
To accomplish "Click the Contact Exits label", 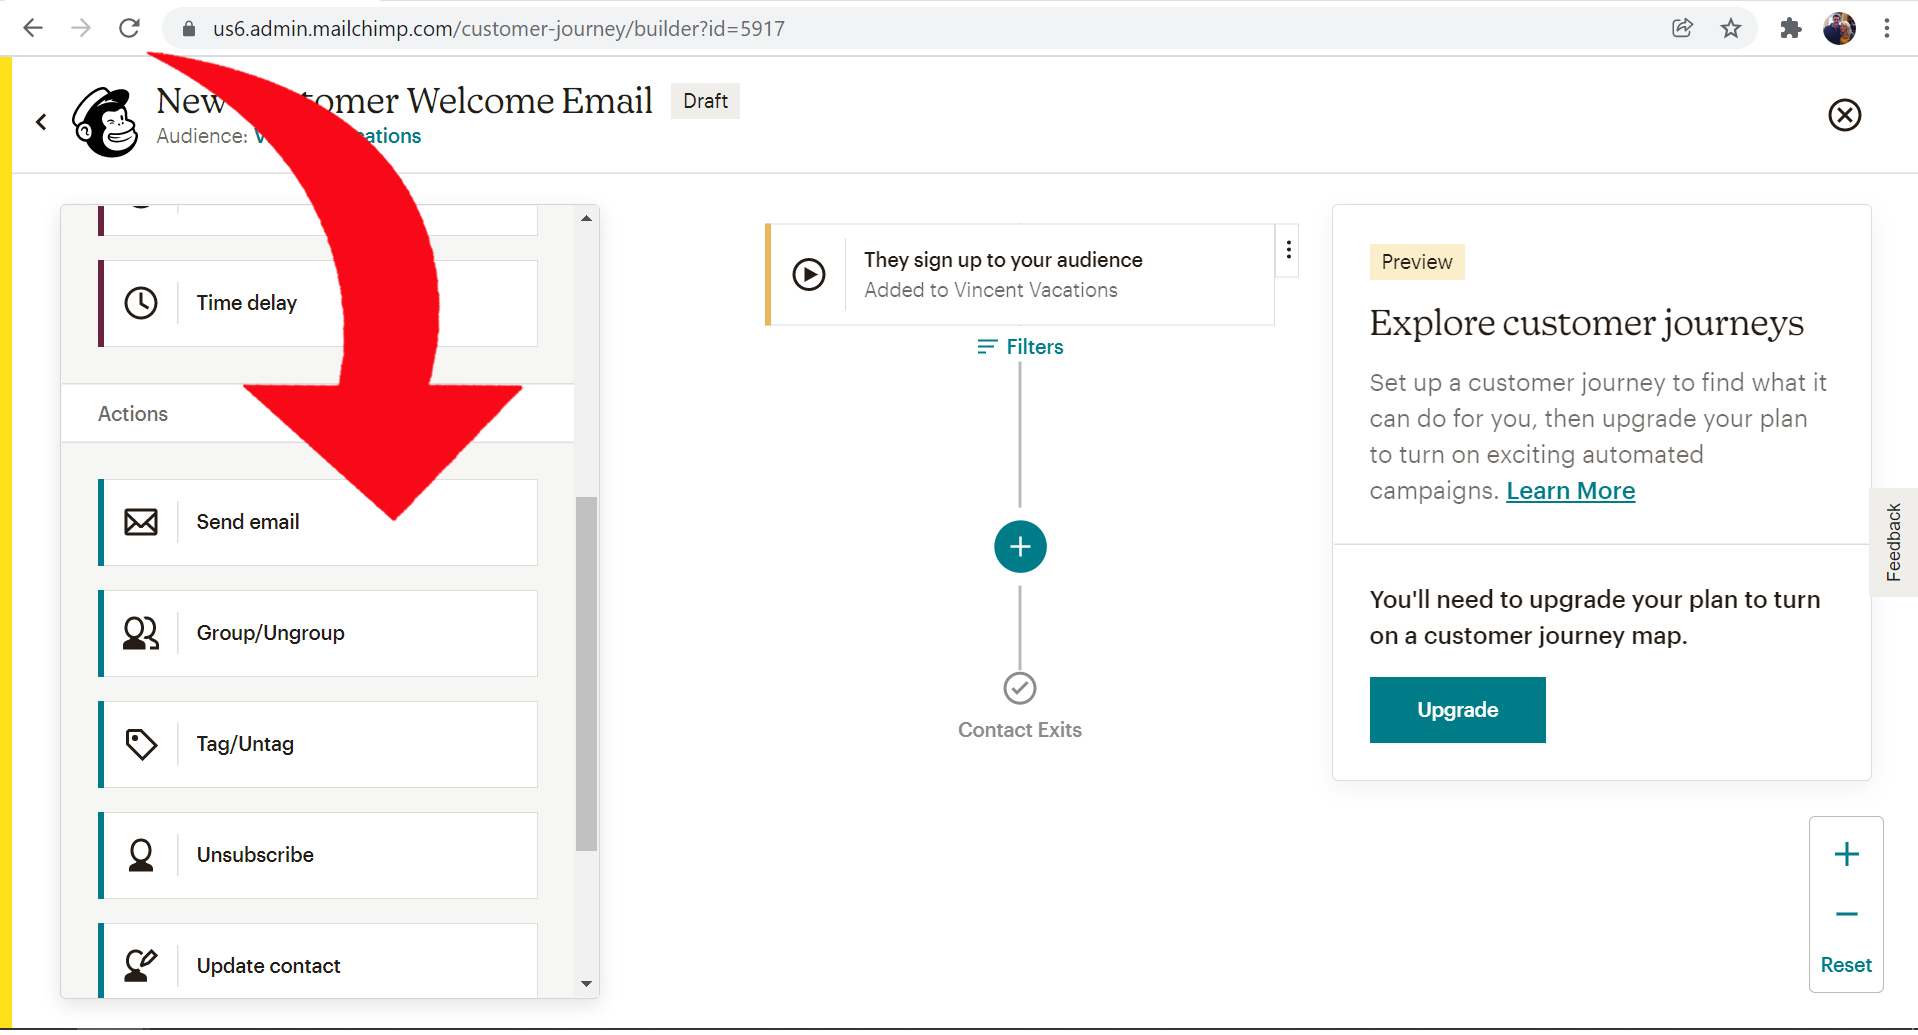I will point(1020,730).
